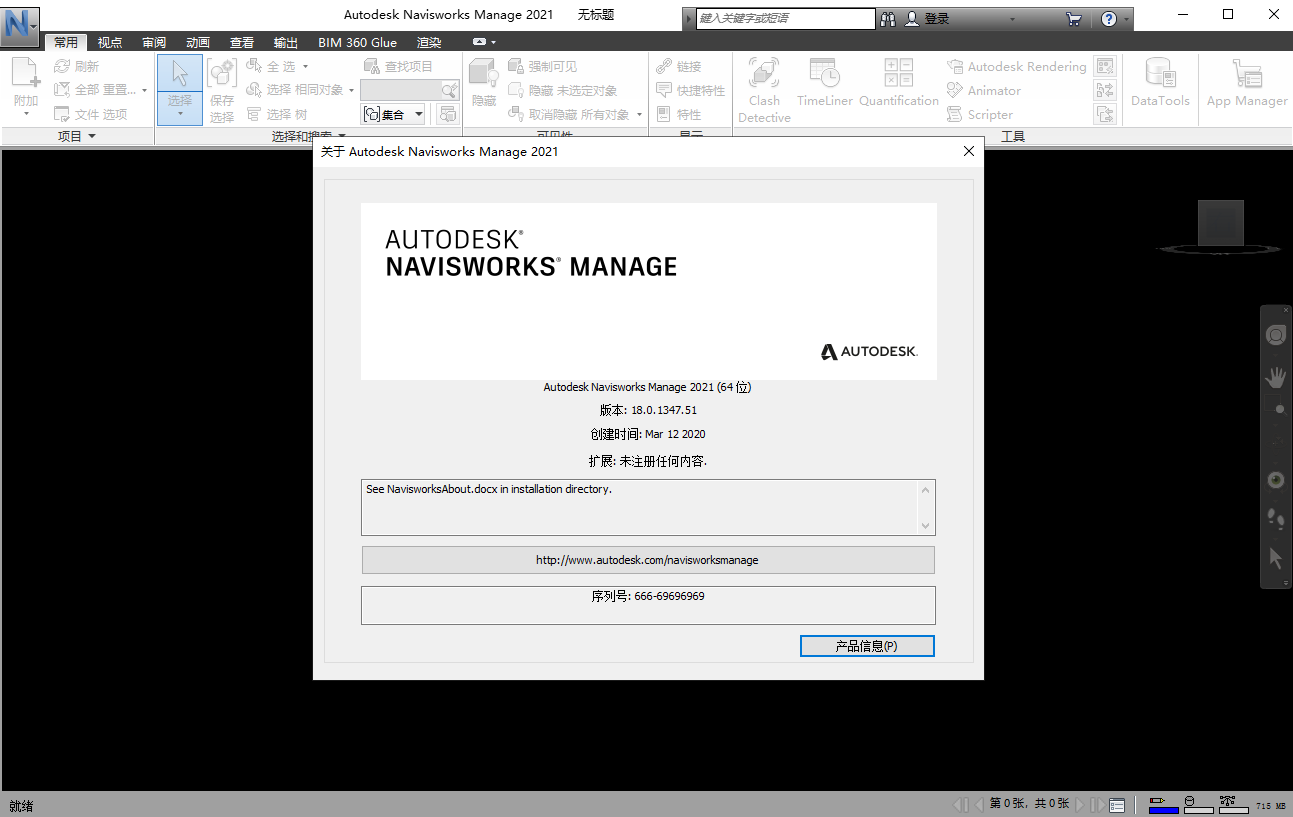
Task: Click the scroll down arrow in About text box
Action: (x=926, y=526)
